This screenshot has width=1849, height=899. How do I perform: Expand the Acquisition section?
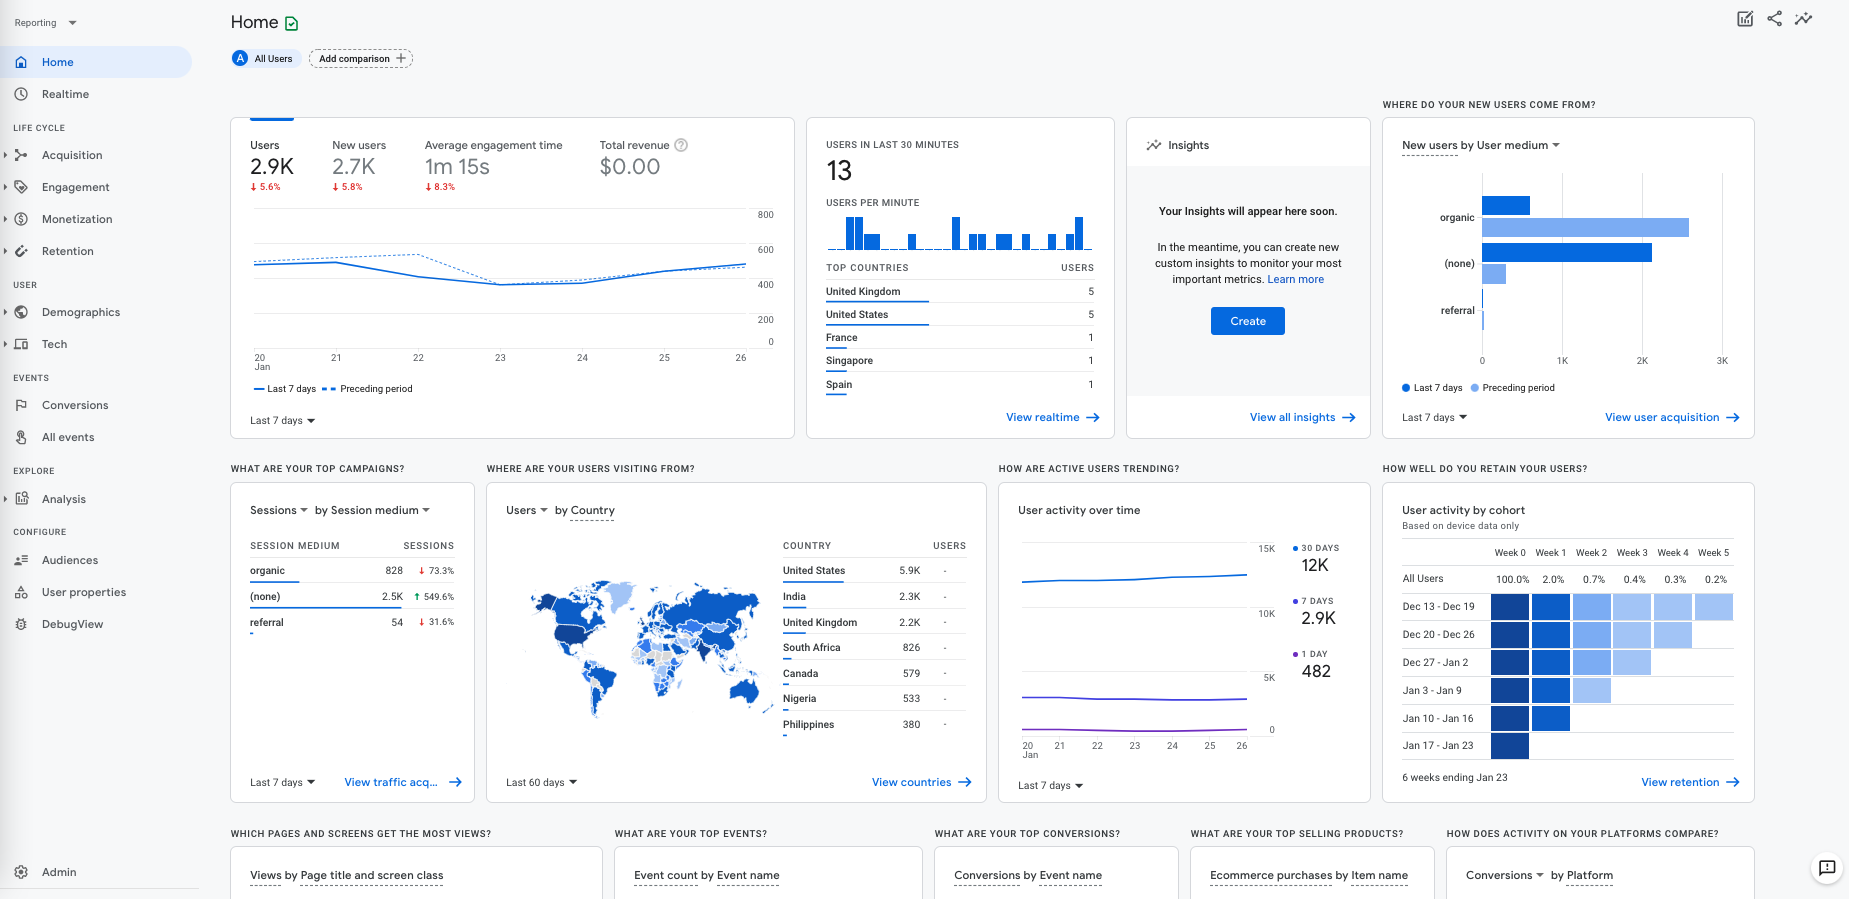coord(72,155)
